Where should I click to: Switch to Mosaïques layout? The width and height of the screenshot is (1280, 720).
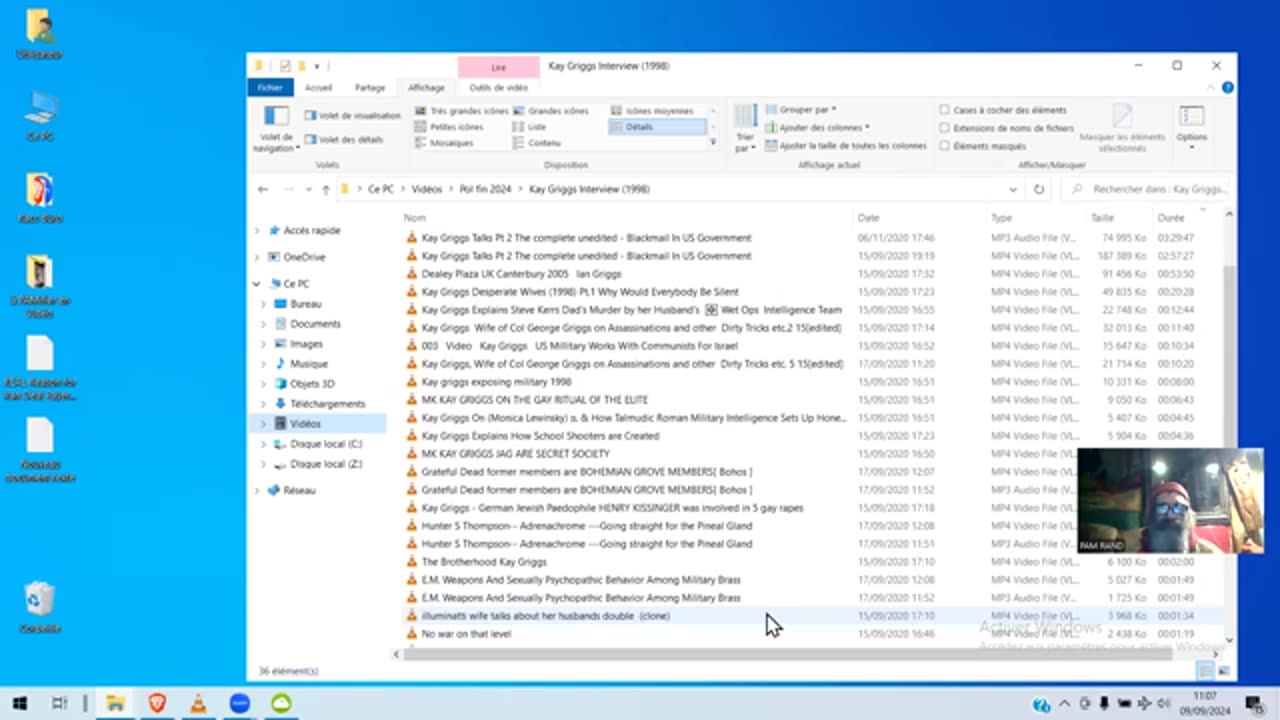[x=444, y=143]
